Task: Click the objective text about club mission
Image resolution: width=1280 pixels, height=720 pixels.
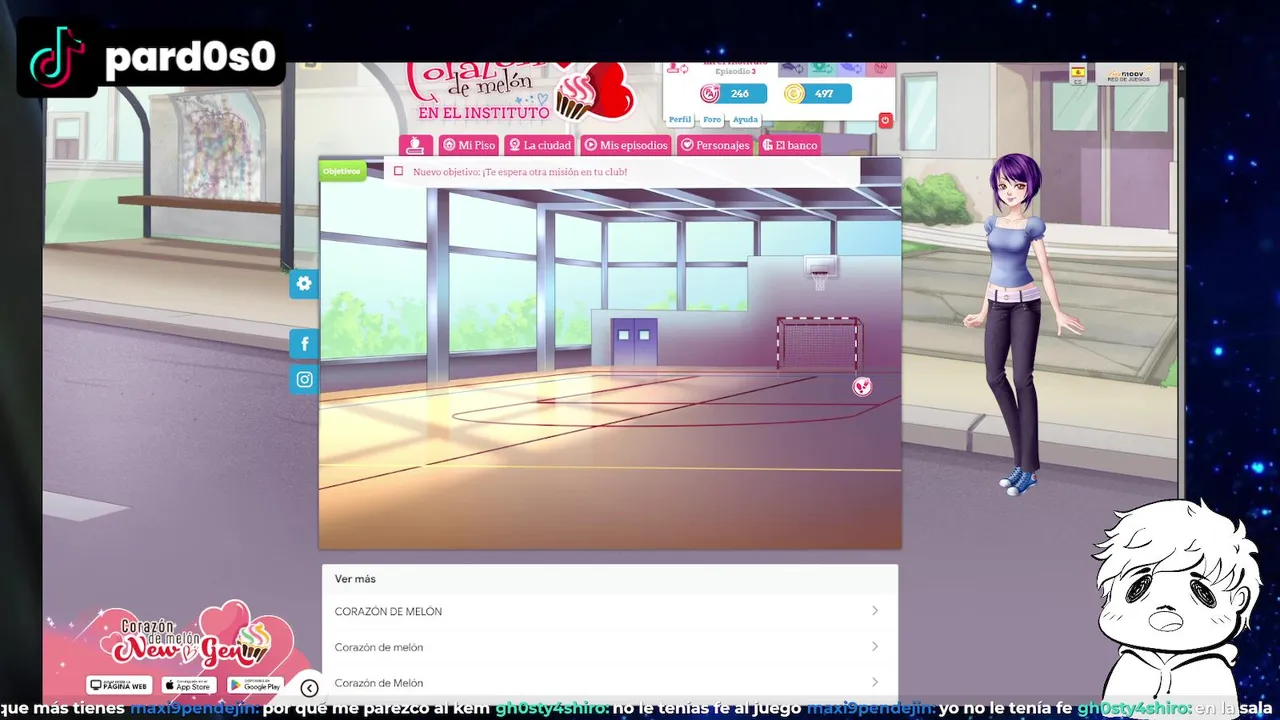Action: [x=520, y=172]
